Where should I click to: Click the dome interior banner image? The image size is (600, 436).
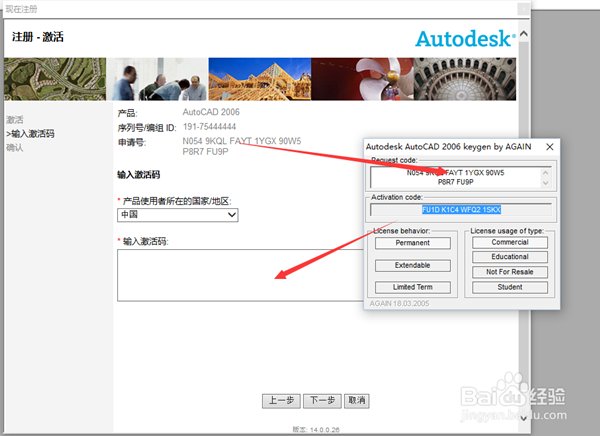pyautogui.click(x=465, y=79)
